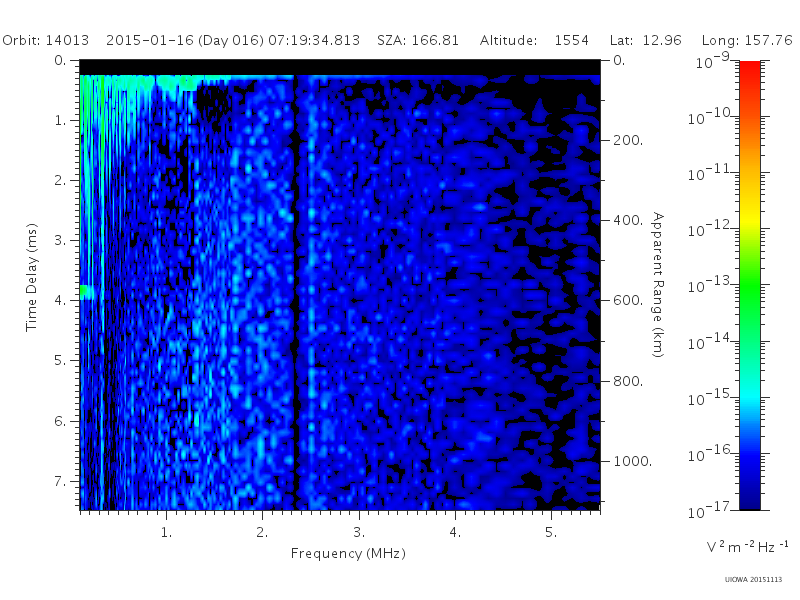
Task: Click the Orbit: 14013 header text
Action: [x=45, y=40]
